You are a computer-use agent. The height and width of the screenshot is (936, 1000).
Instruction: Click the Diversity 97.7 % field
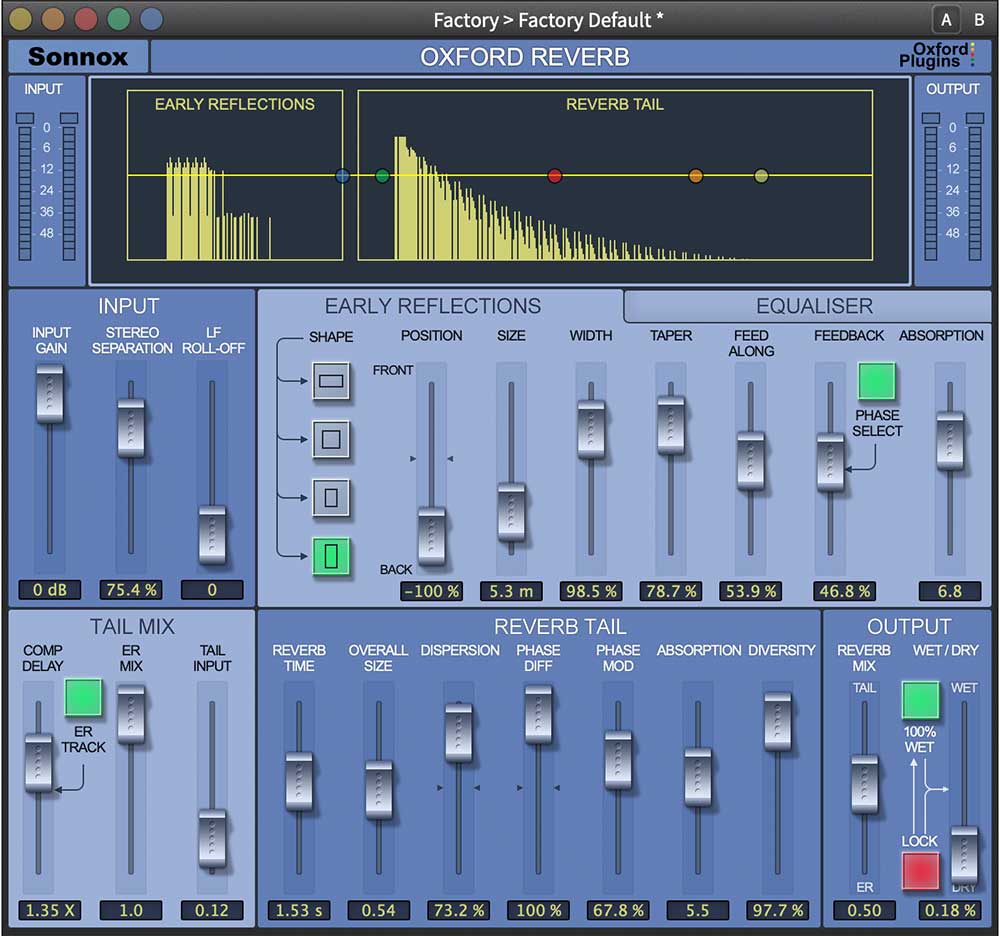(777, 910)
